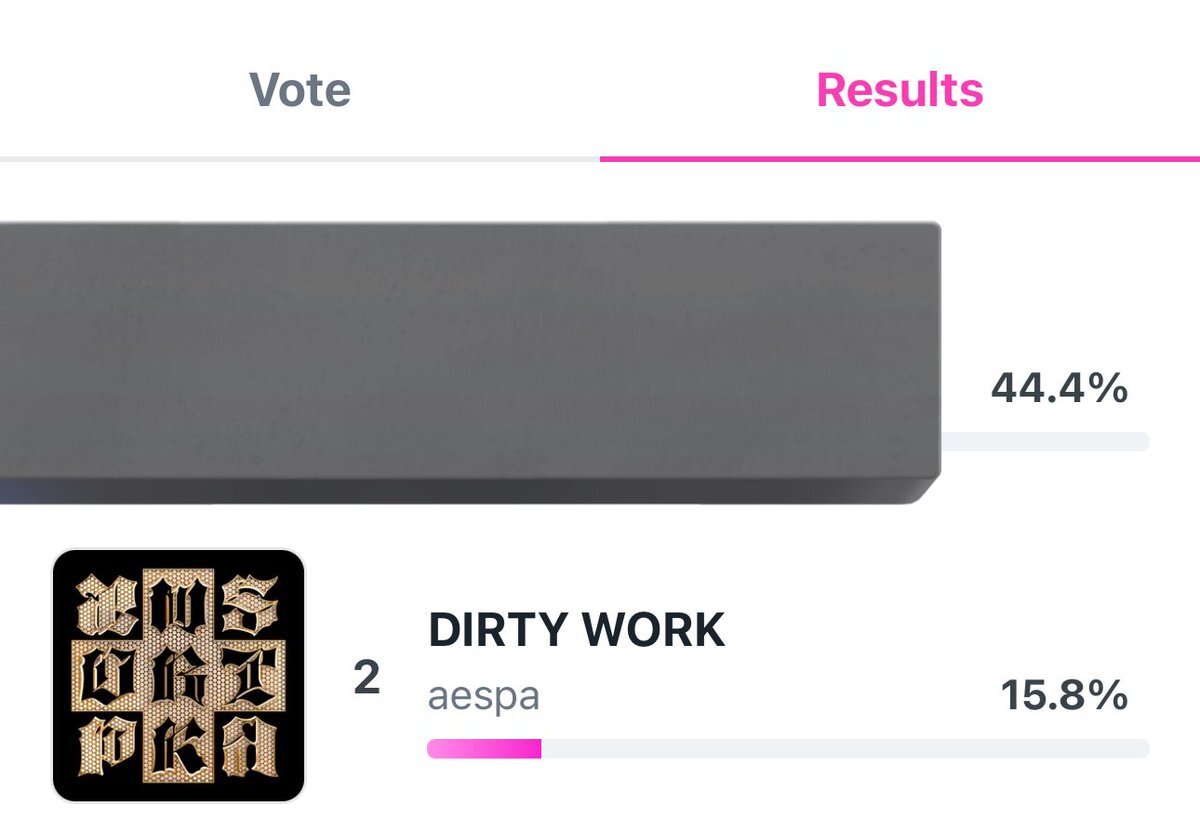Screen dimensions: 1200x833
Task: Click the 44.4% vote percentage
Action: pyautogui.click(x=1059, y=387)
